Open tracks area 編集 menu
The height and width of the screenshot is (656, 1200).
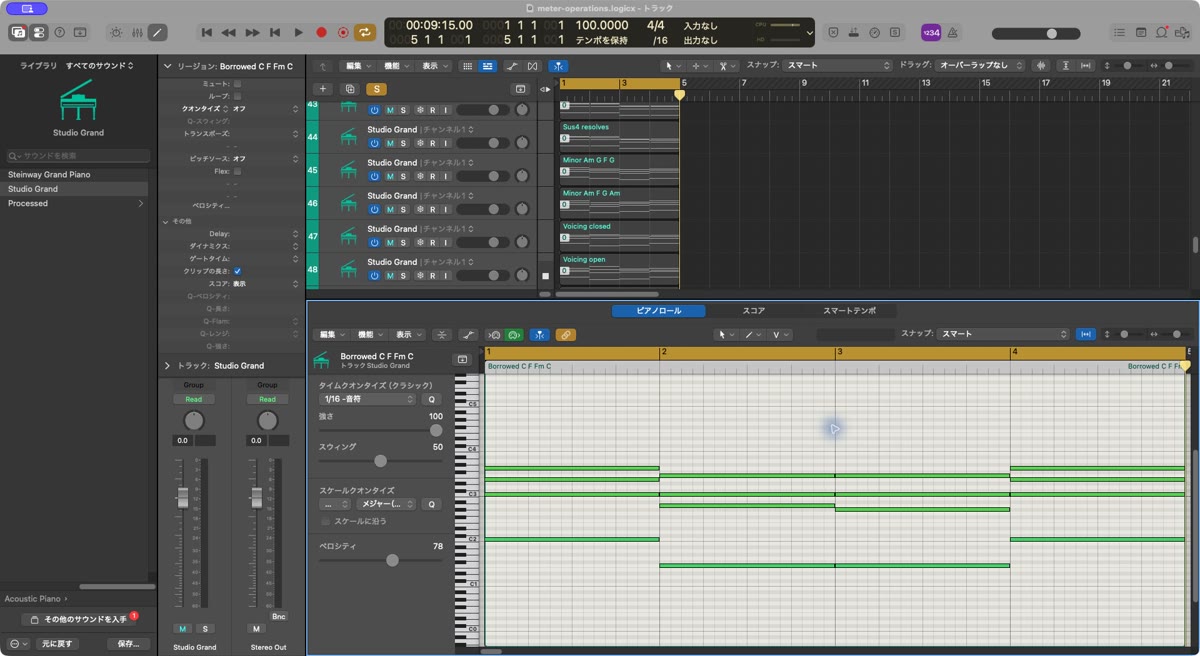pyautogui.click(x=357, y=66)
